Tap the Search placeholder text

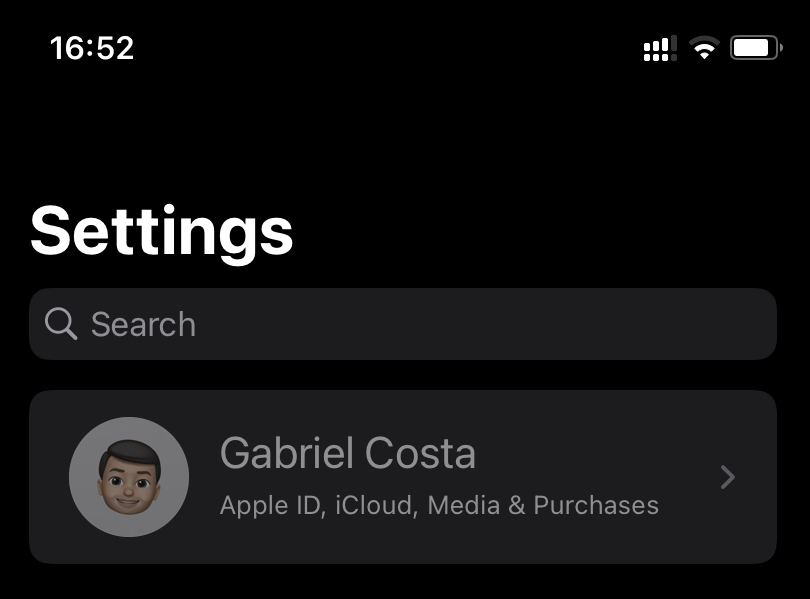coord(143,324)
